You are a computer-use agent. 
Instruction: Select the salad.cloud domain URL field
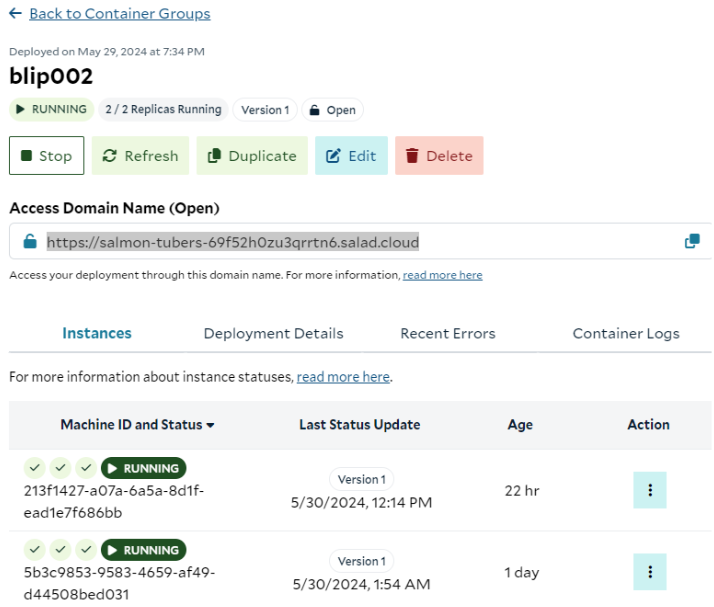click(360, 241)
